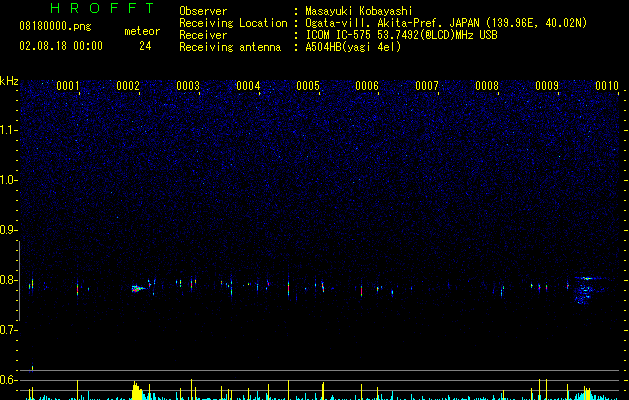Image resolution: width=629 pixels, height=400 pixels.
Task: Click the kHz axis unit label
Action: click(x=9, y=81)
